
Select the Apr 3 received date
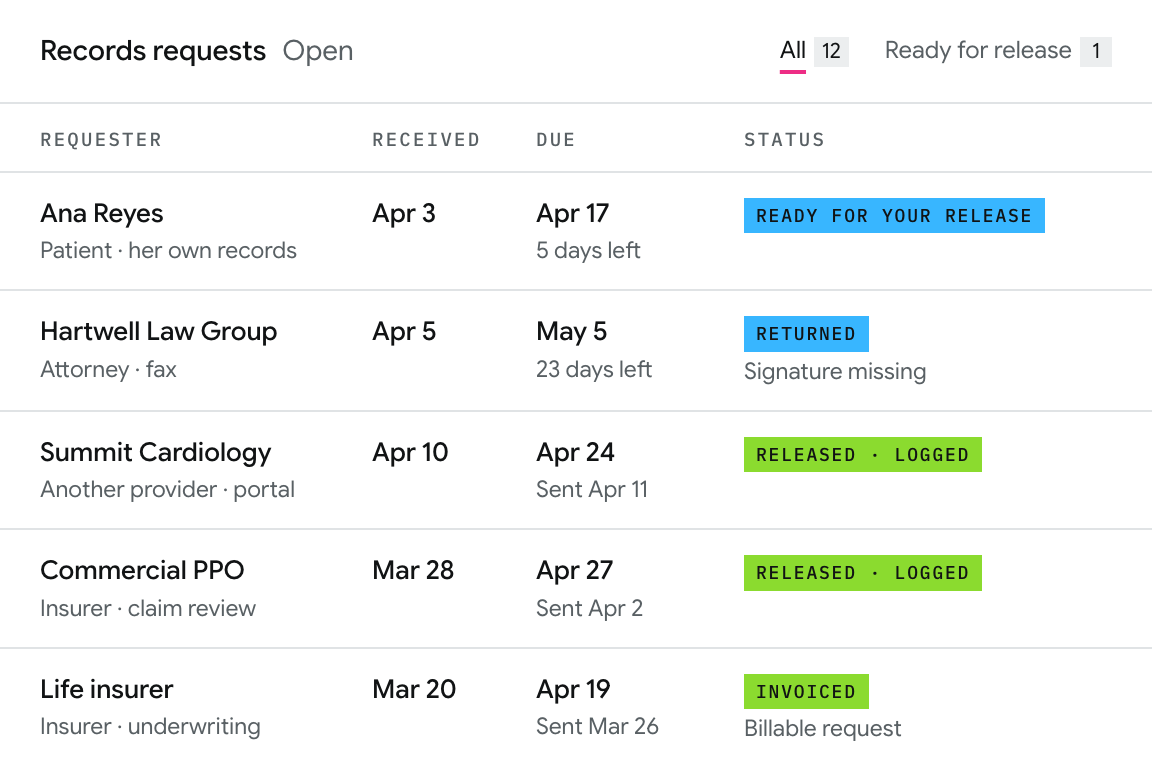(404, 213)
